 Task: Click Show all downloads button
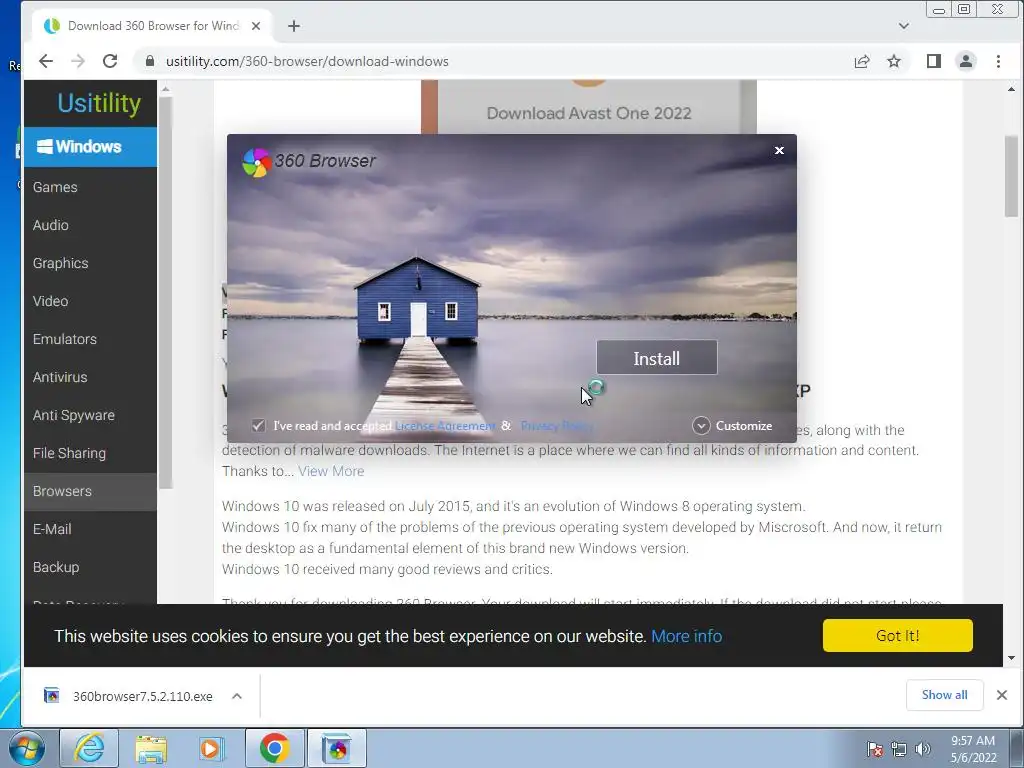tap(944, 695)
